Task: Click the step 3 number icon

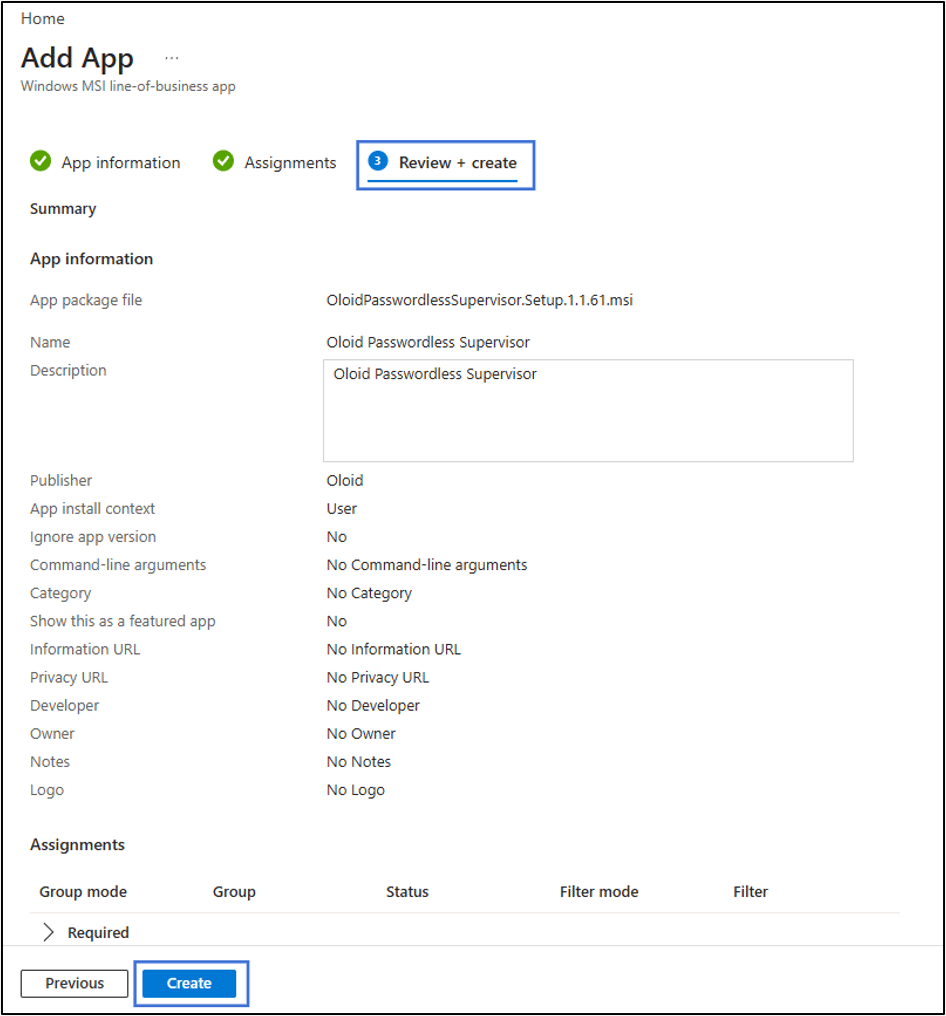Action: pyautogui.click(x=378, y=161)
